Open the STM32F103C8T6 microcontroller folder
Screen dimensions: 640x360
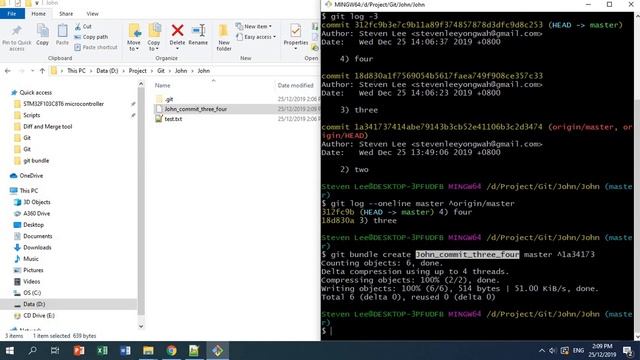[63, 104]
